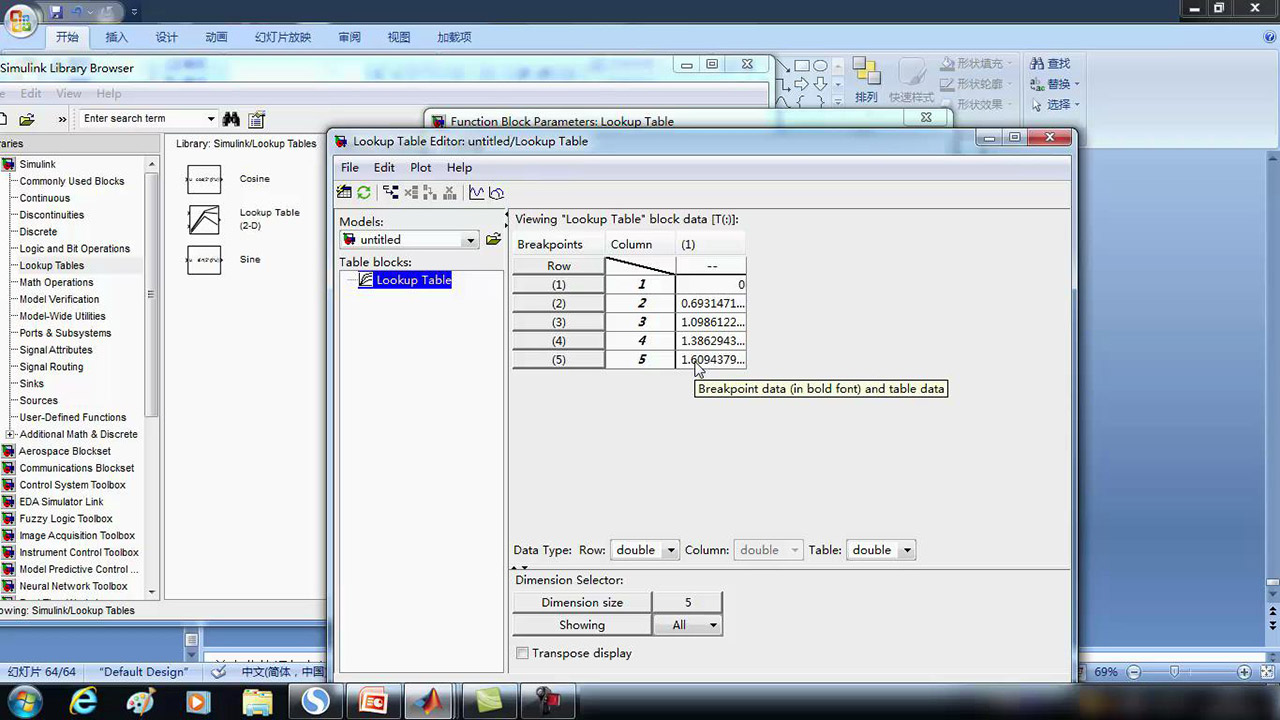Click the Library Browser tree scrollbar down arrow
Viewport: 1280px width, 720px height.
coord(152,592)
